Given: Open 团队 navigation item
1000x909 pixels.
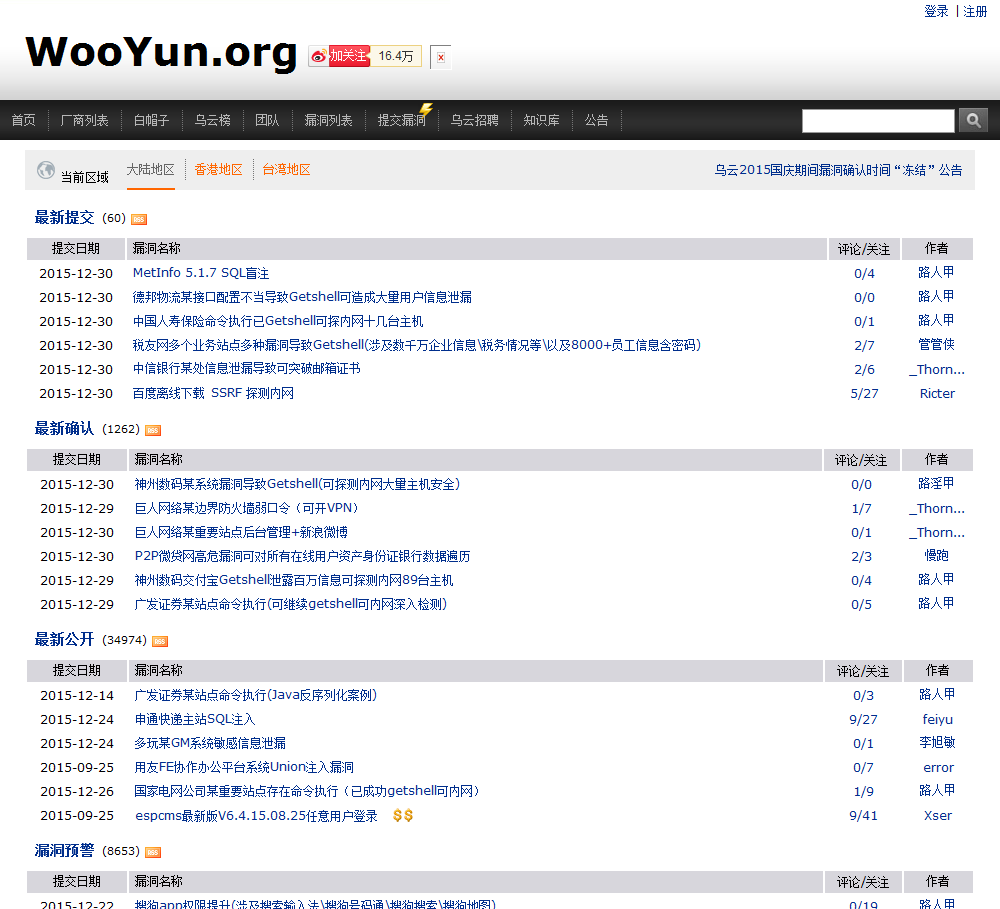Looking at the screenshot, I should click(x=267, y=120).
